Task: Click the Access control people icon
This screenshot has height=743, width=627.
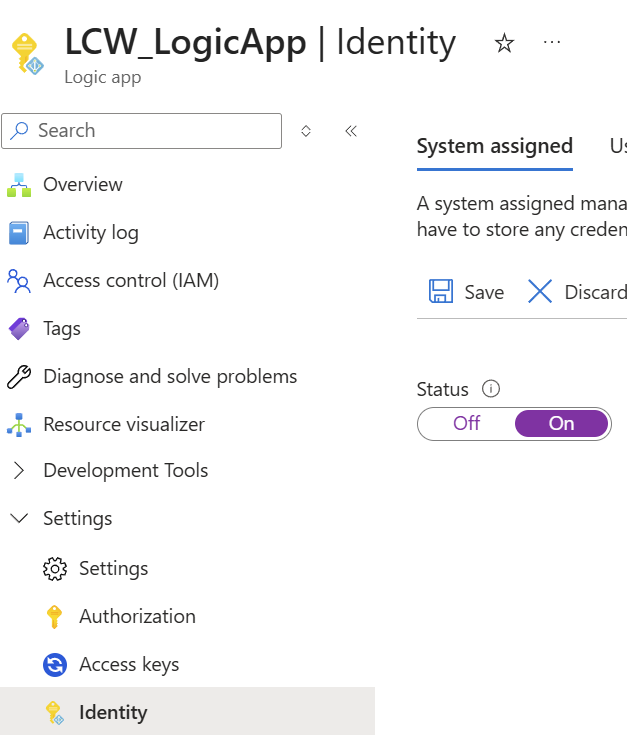Action: coord(19,281)
